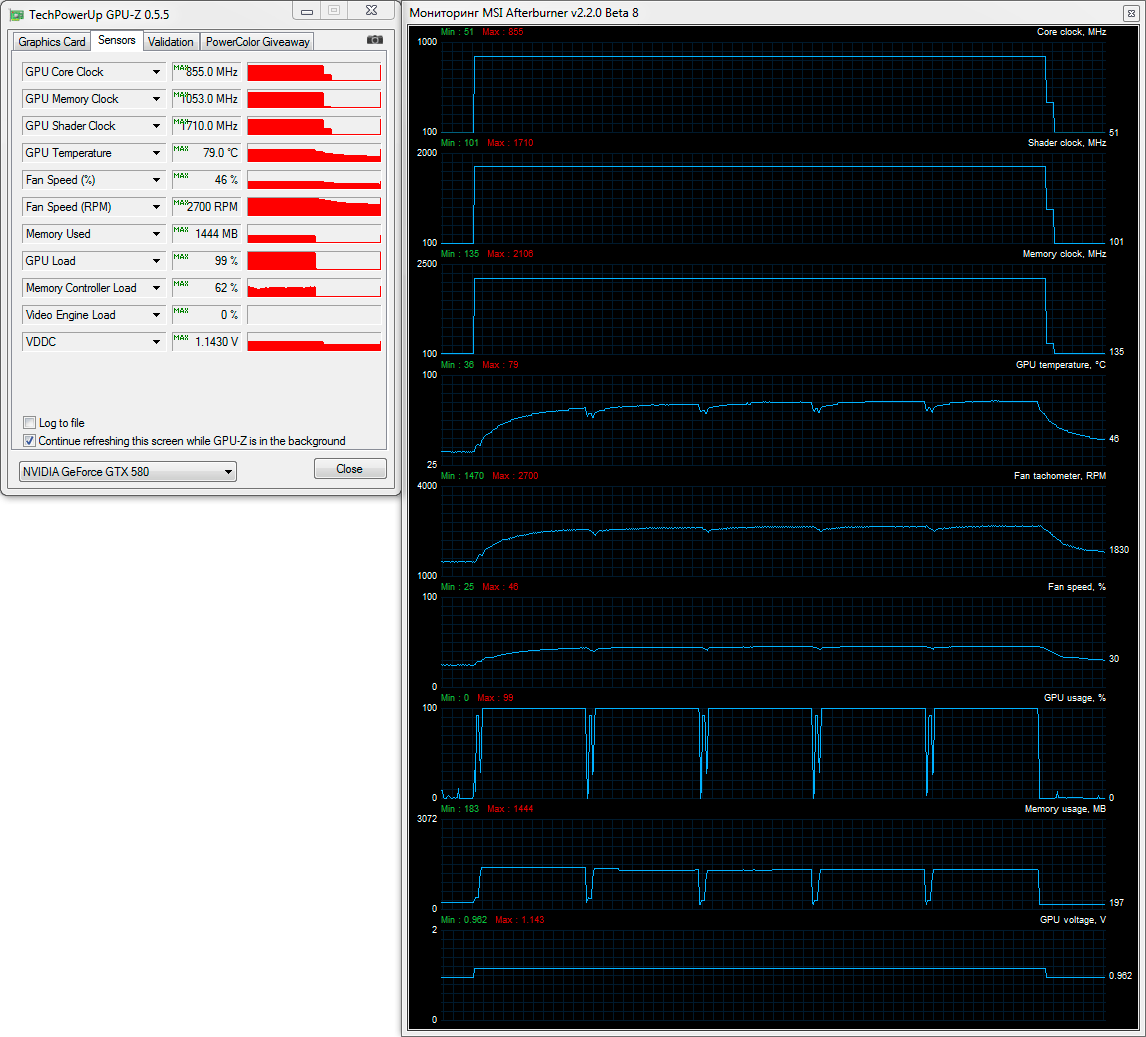Click the GPU-Z screenshot camera icon

[375, 40]
